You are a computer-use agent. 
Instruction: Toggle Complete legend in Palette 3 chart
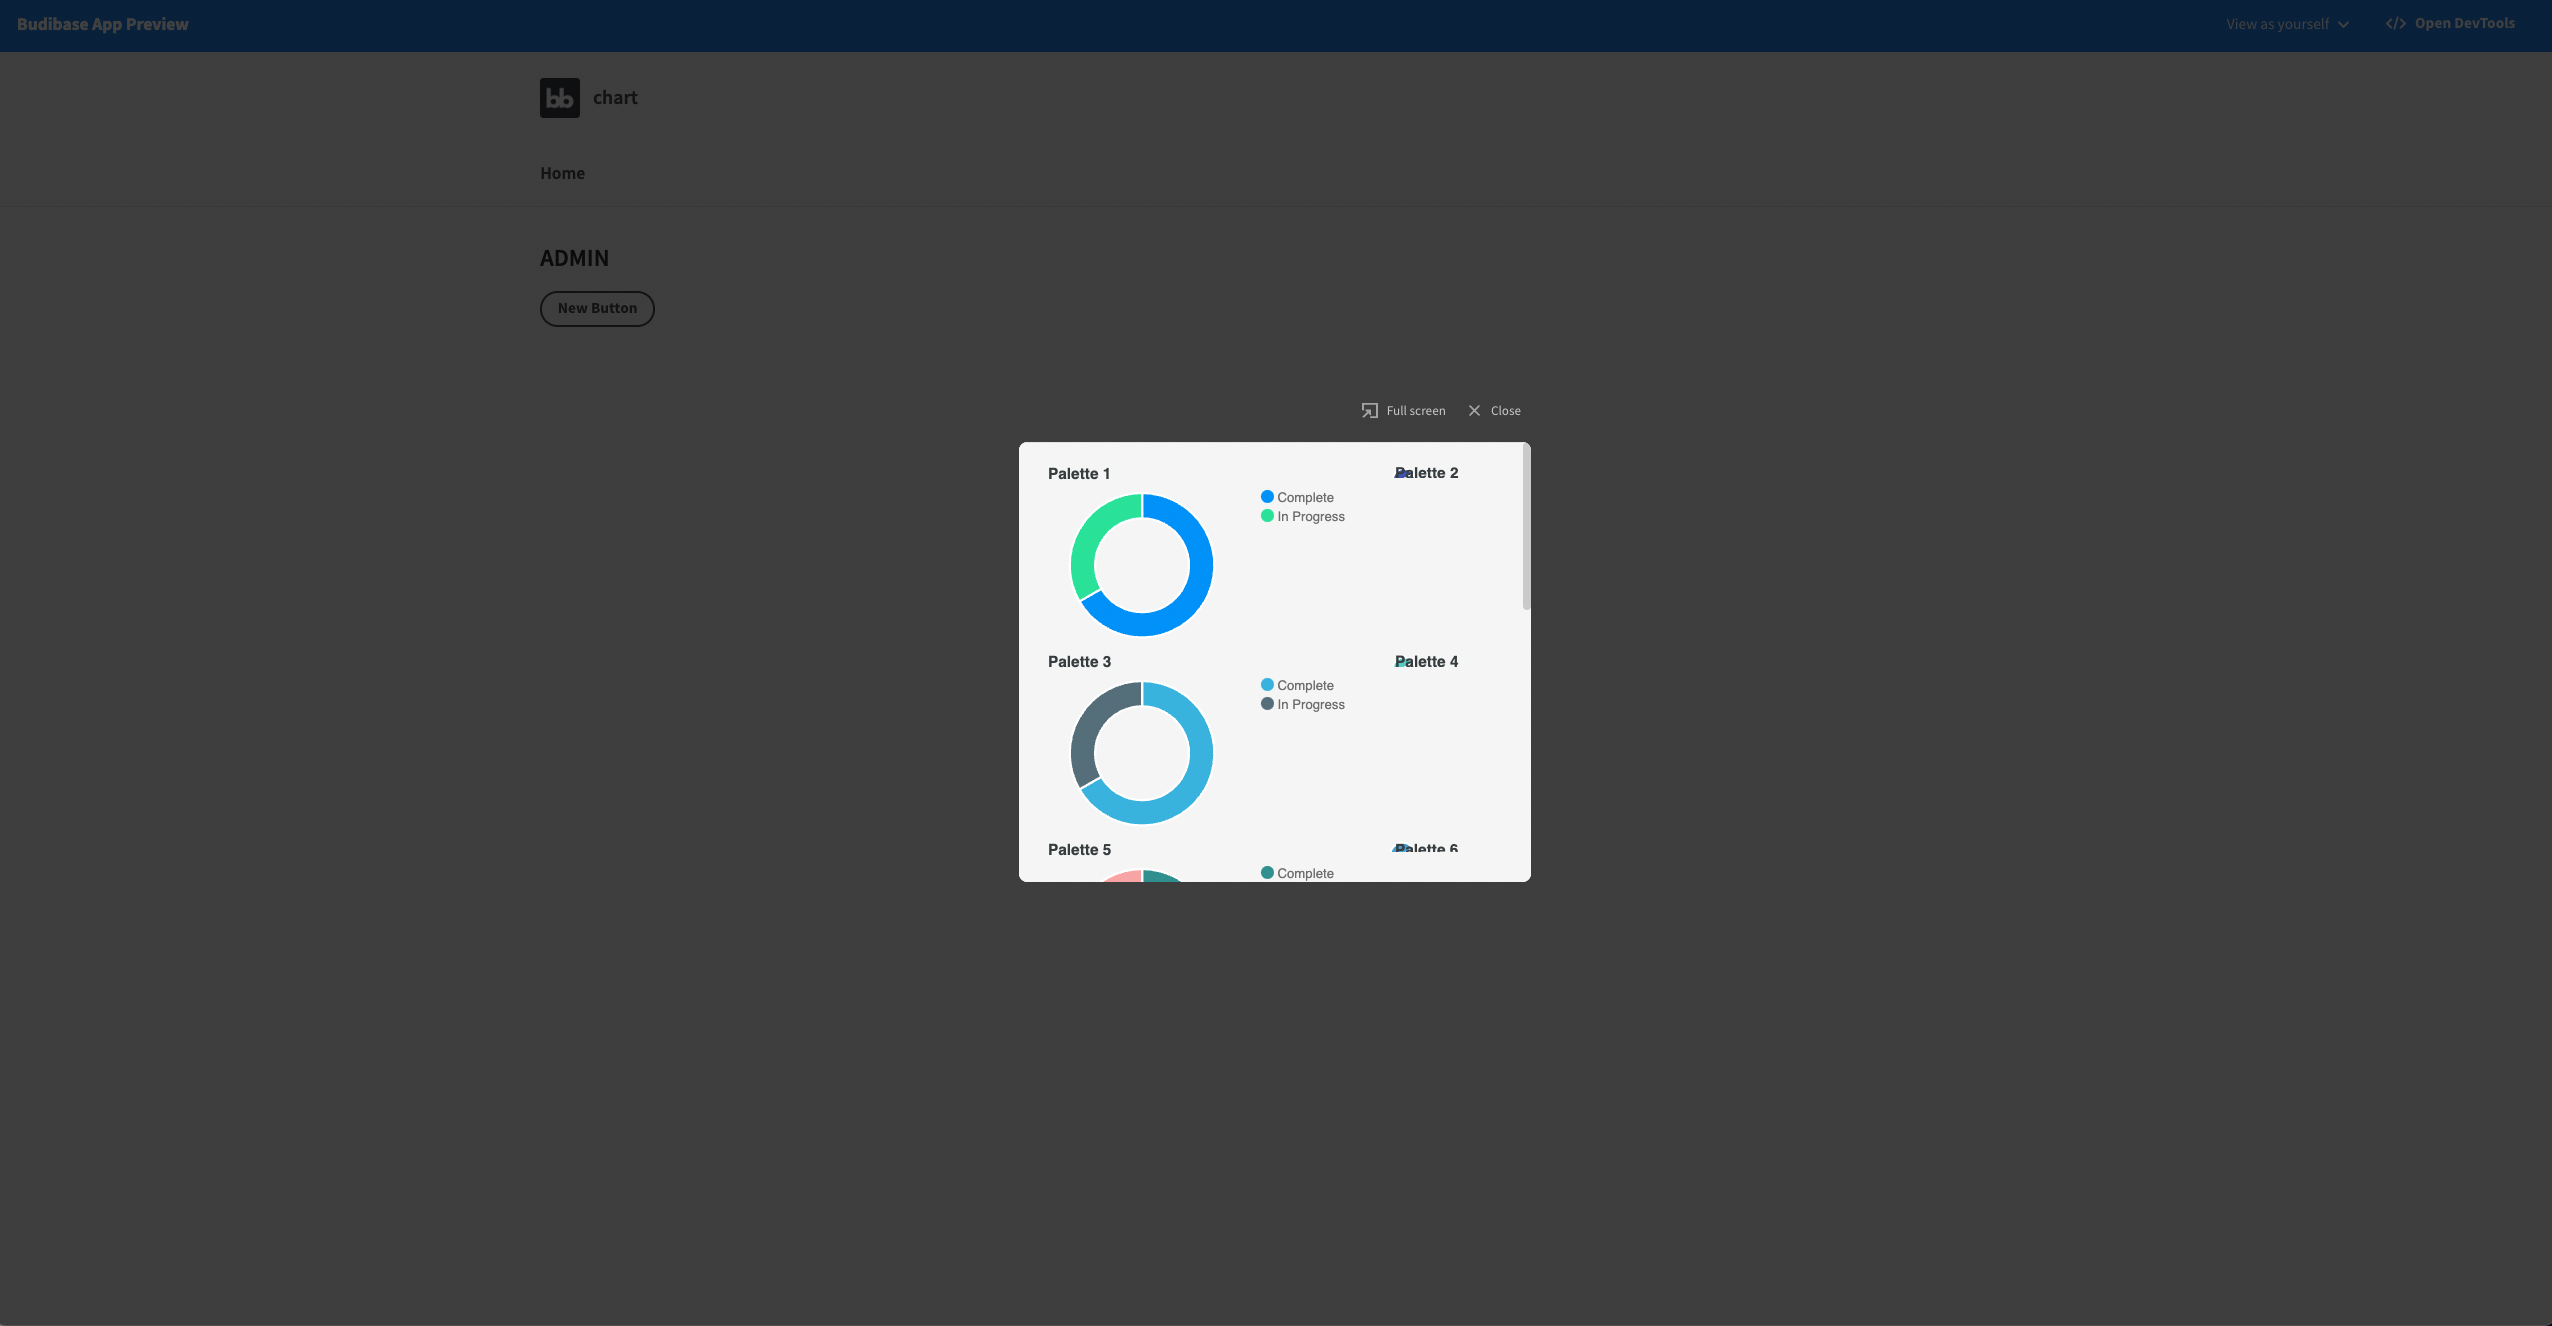tap(1297, 685)
